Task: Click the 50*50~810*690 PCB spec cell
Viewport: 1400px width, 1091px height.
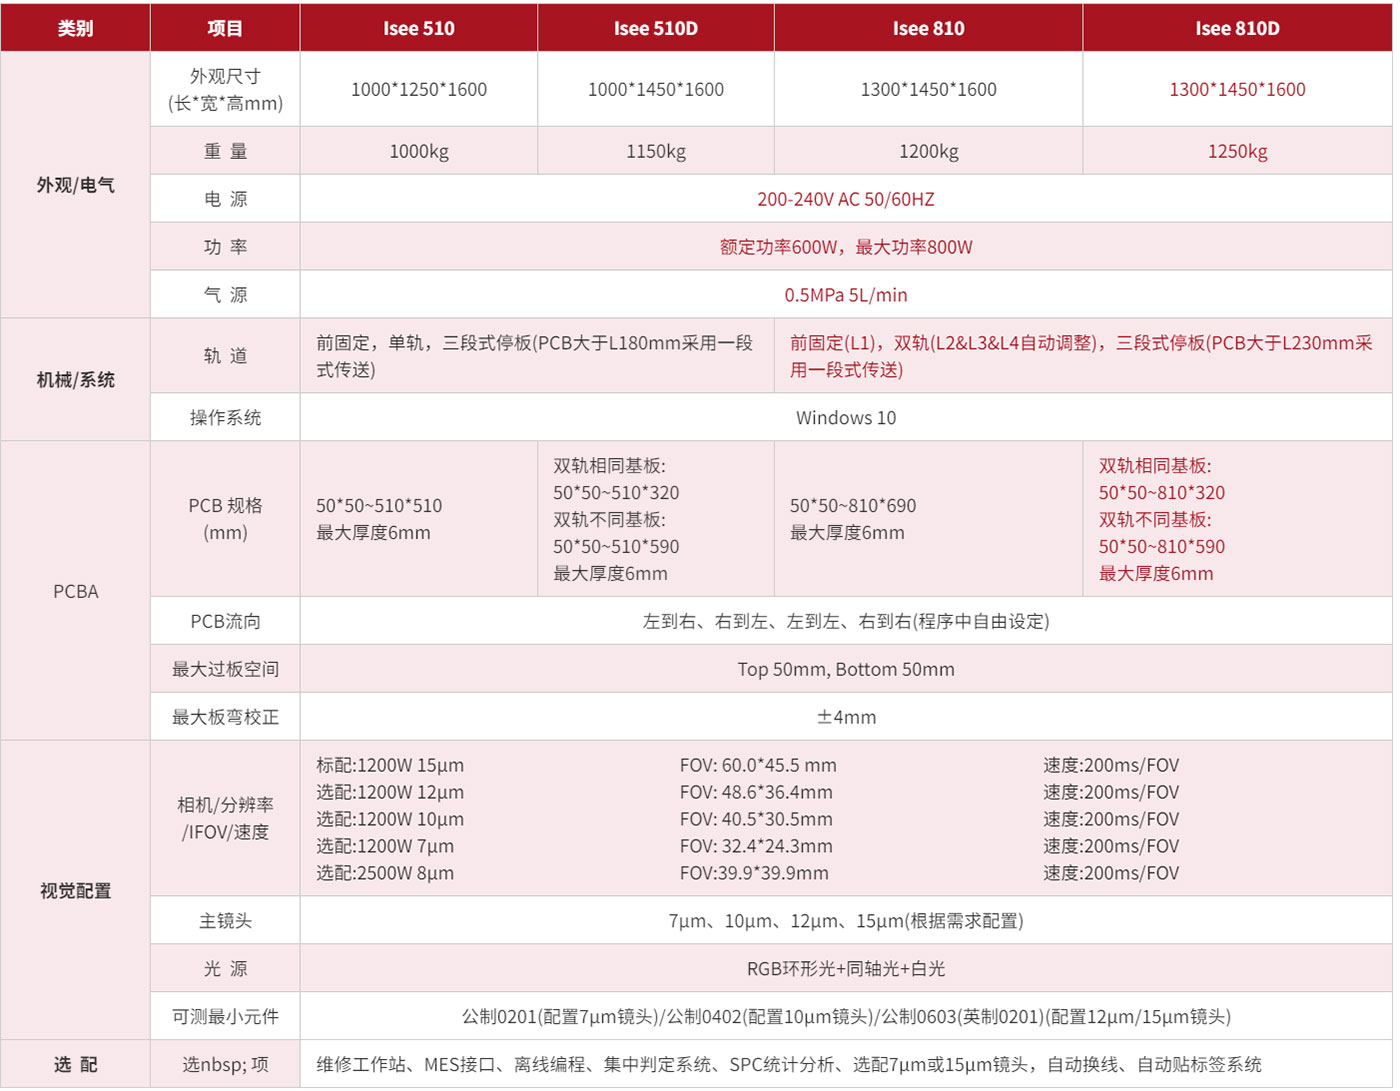Action: coord(852,506)
